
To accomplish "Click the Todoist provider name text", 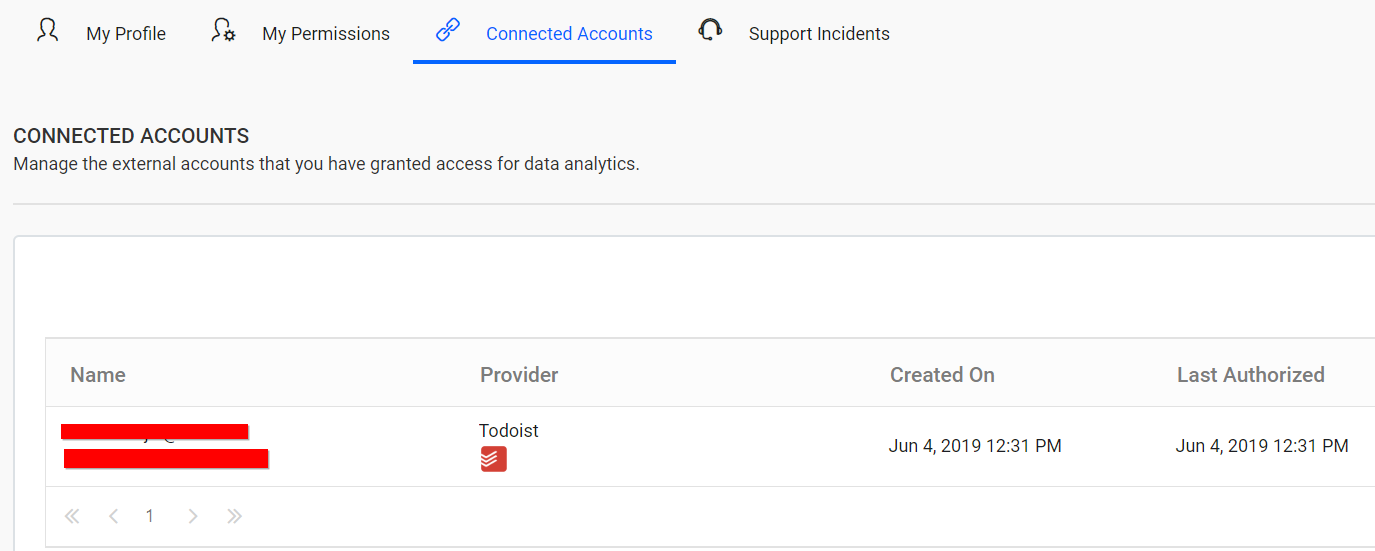I will (509, 431).
